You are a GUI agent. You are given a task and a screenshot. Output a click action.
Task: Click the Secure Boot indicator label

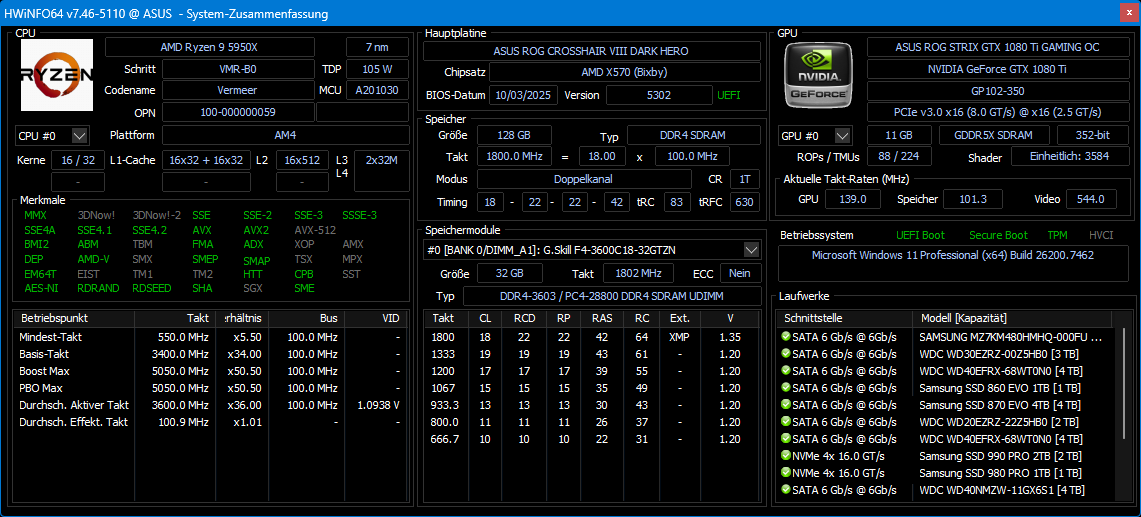(x=998, y=236)
